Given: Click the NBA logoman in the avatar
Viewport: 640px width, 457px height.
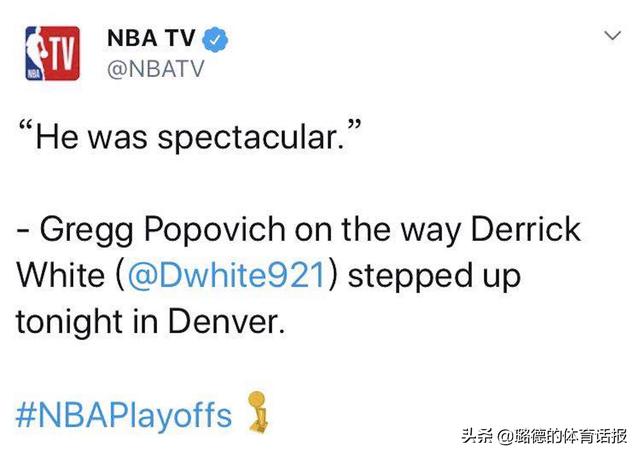Looking at the screenshot, I should point(35,53).
